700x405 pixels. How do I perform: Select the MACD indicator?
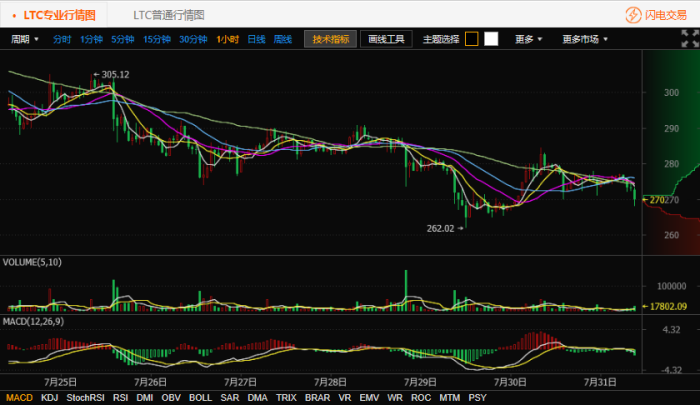(19, 397)
